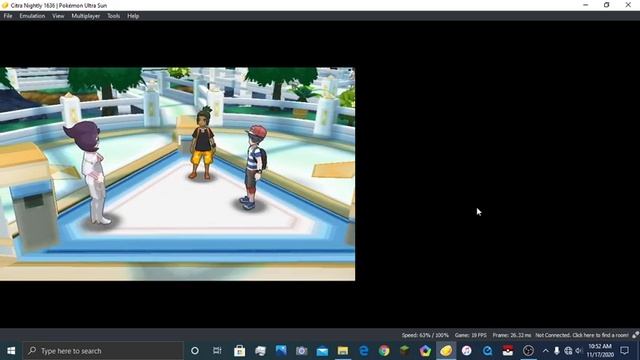
Task: Launch Microsoft Store from taskbar
Action: coord(240,351)
